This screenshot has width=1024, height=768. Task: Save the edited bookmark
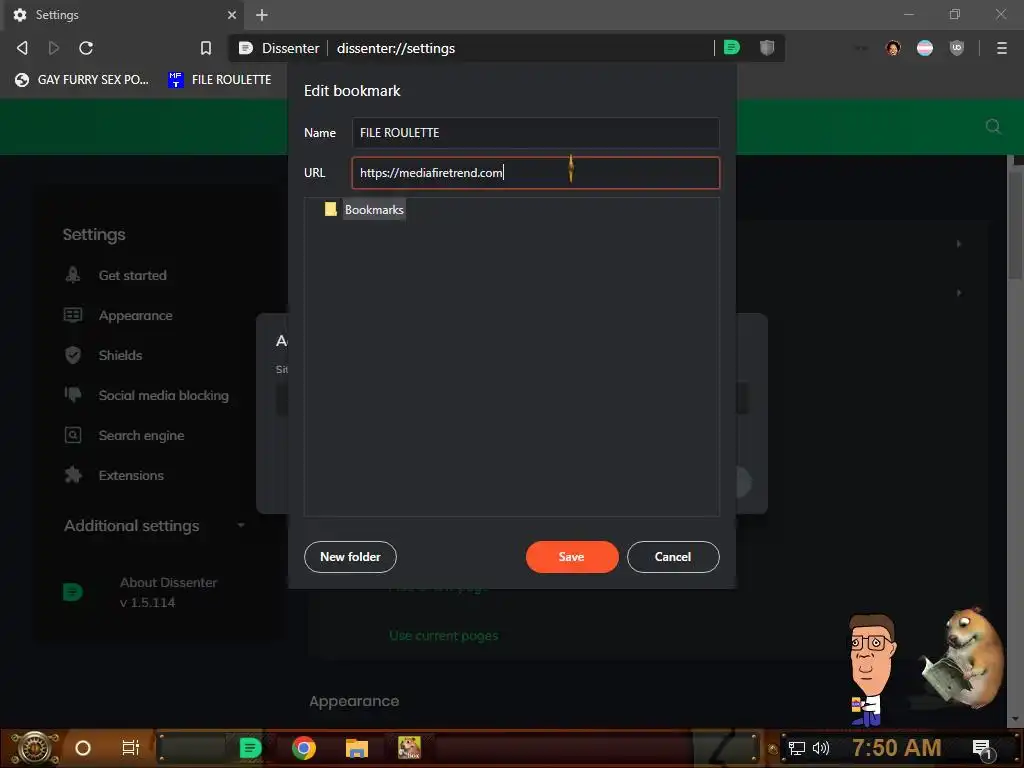571,556
